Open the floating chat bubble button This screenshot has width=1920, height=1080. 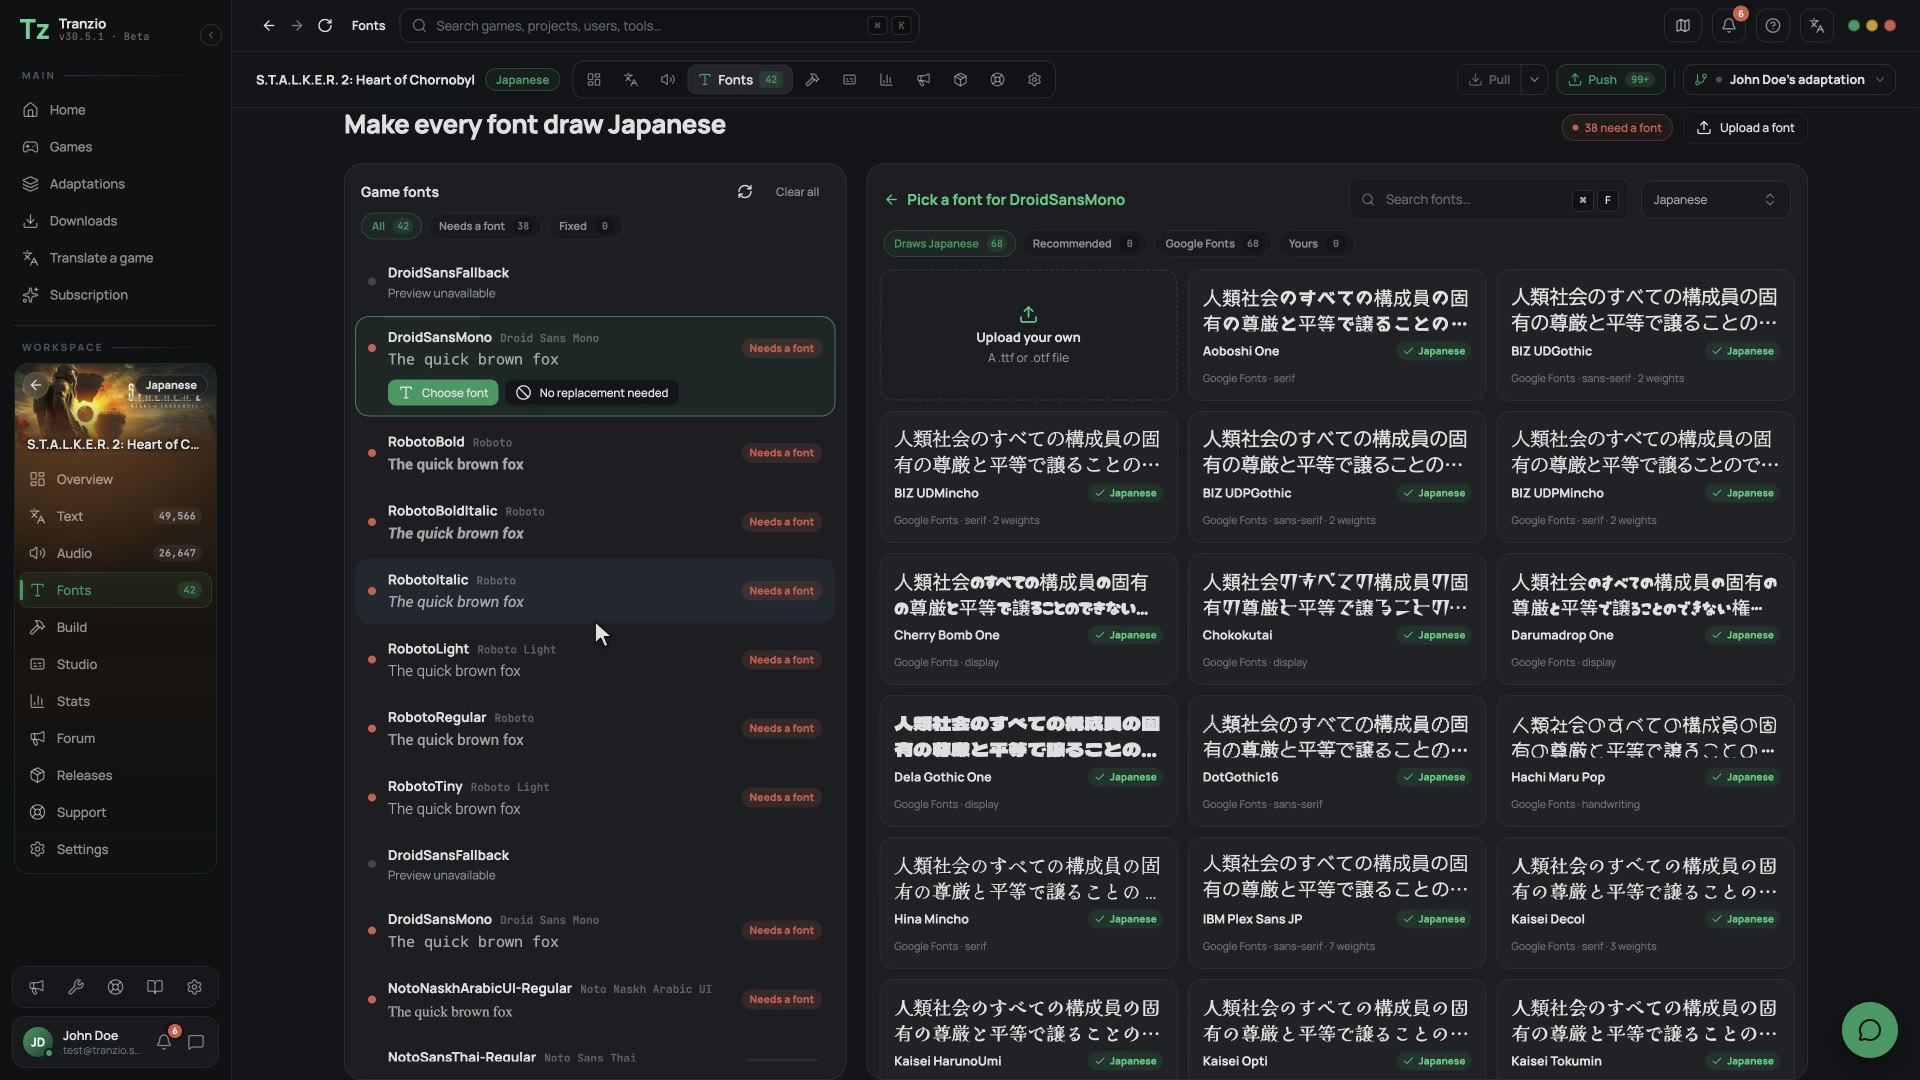click(x=1869, y=1030)
